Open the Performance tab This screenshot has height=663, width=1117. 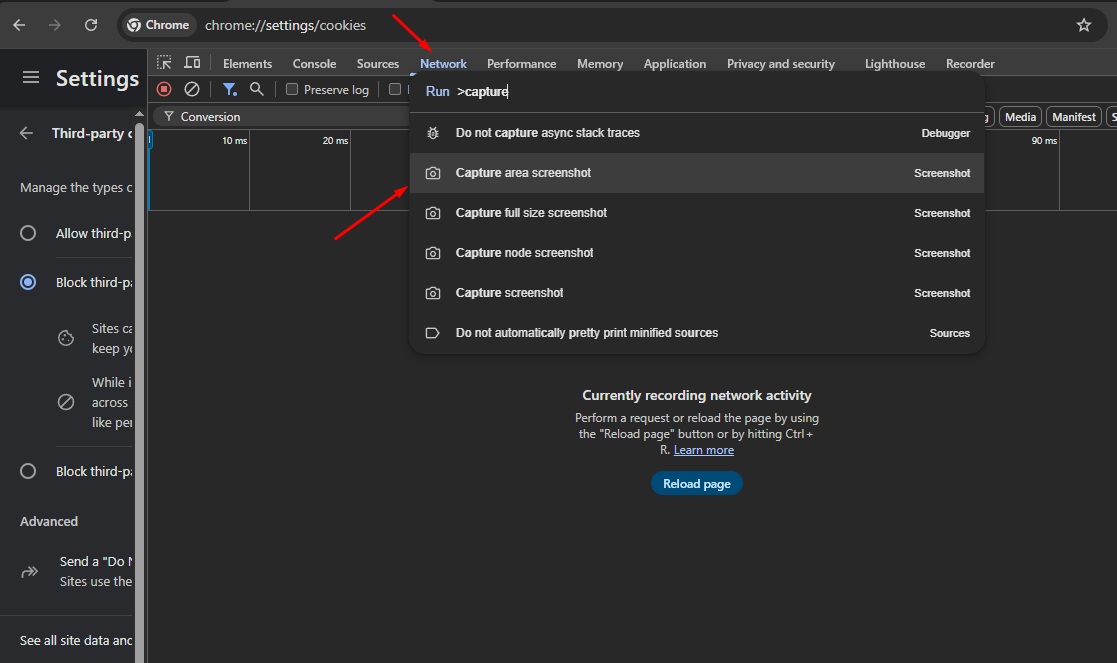(521, 63)
